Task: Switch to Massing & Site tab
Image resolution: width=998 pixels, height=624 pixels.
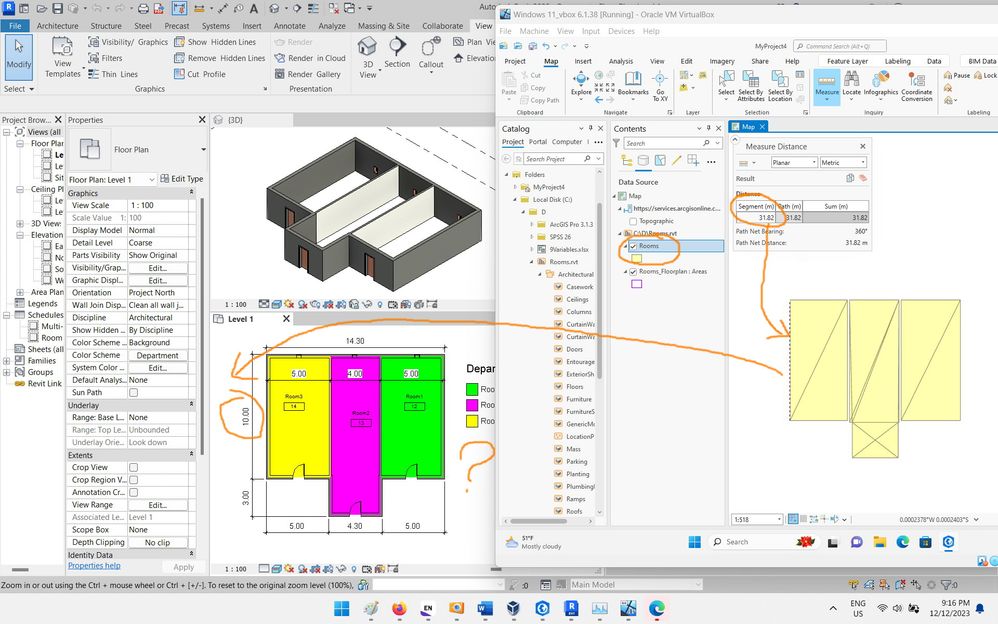Action: (x=383, y=26)
